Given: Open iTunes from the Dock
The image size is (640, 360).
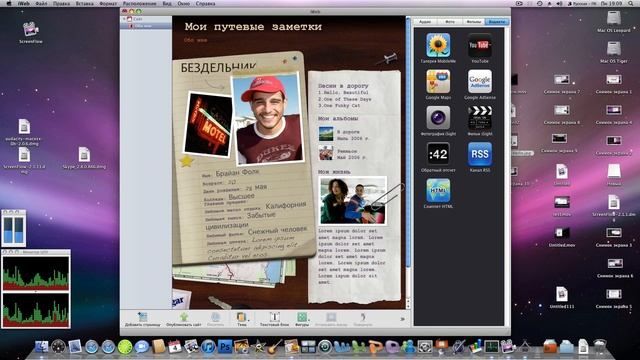Looking at the screenshot, I should pyautogui.click(x=208, y=347).
